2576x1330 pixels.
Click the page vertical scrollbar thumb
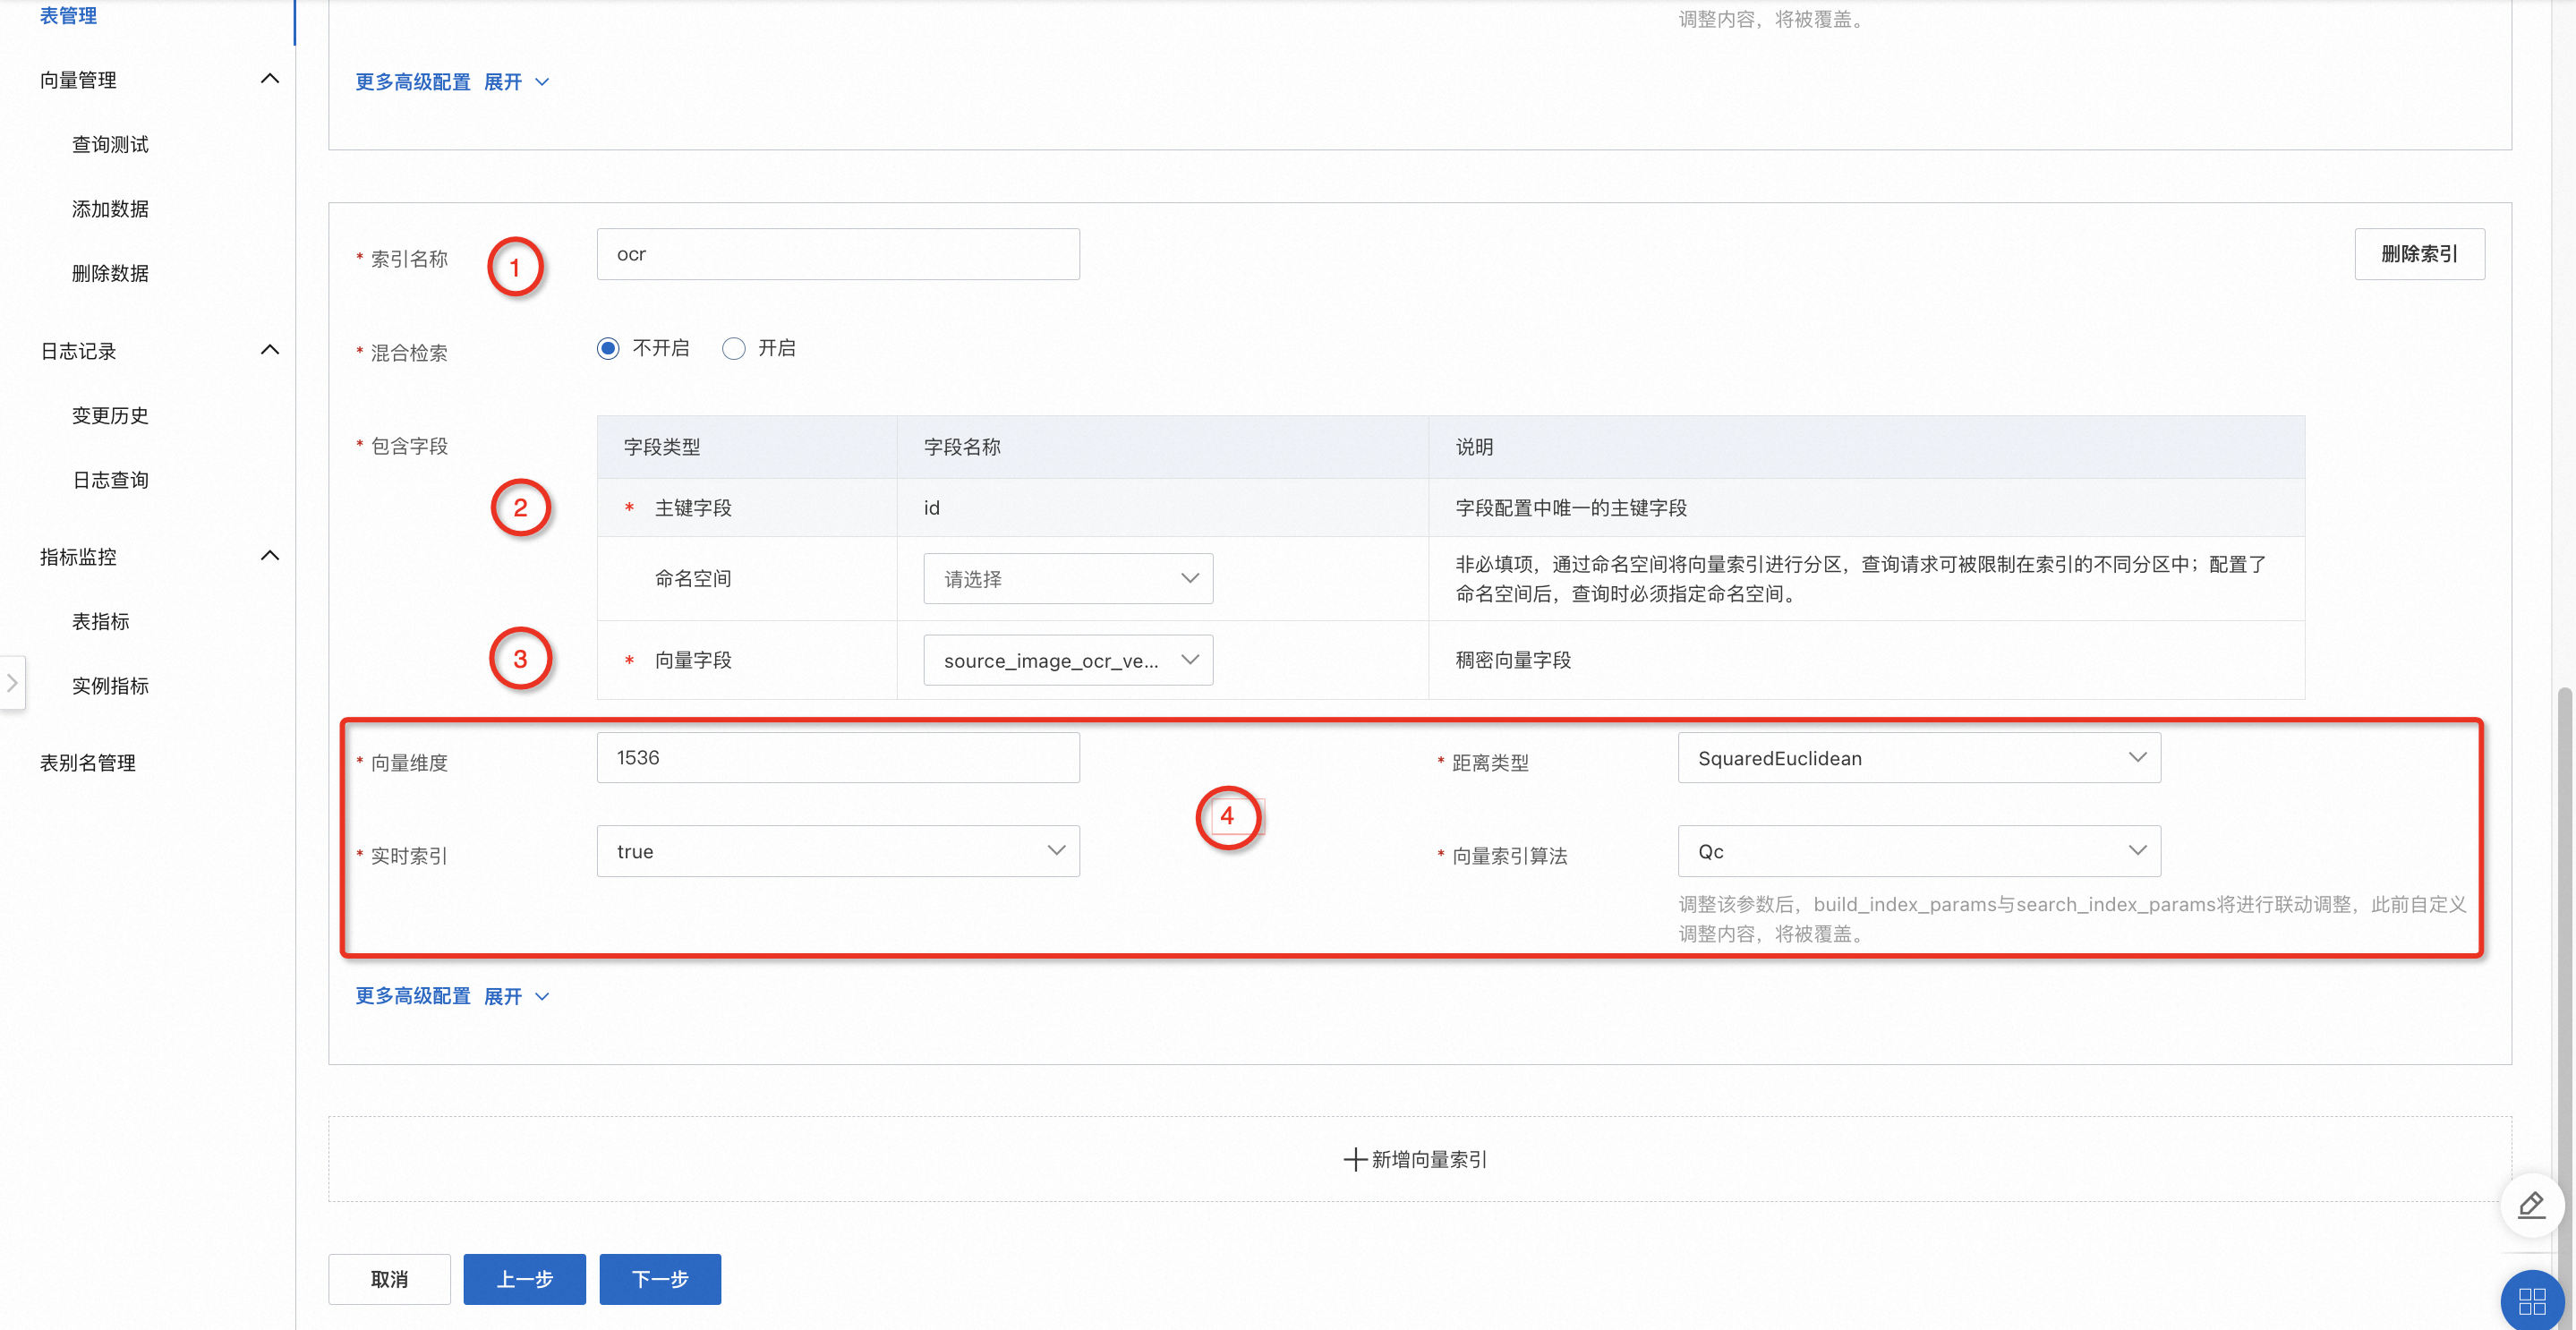point(2567,950)
